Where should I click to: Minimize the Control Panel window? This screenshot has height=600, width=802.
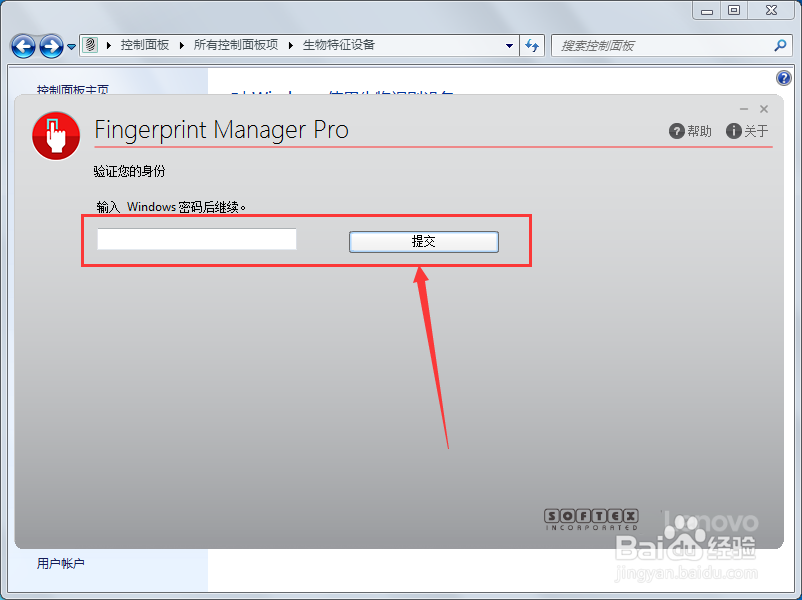click(707, 10)
